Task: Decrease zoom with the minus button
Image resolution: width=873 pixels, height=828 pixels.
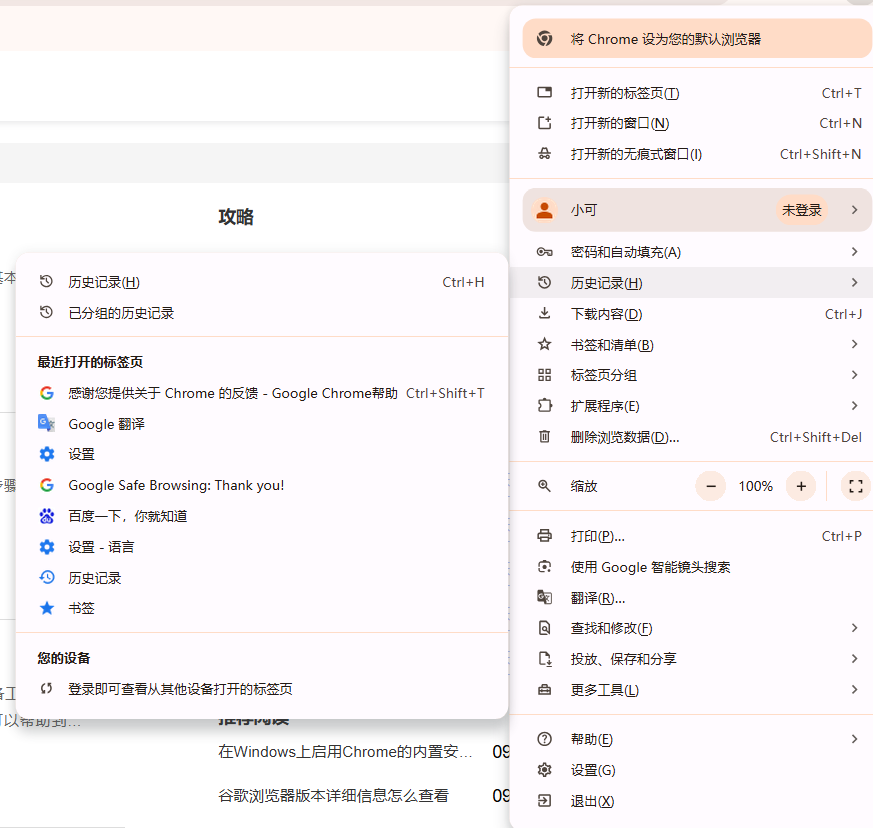Action: tap(710, 486)
